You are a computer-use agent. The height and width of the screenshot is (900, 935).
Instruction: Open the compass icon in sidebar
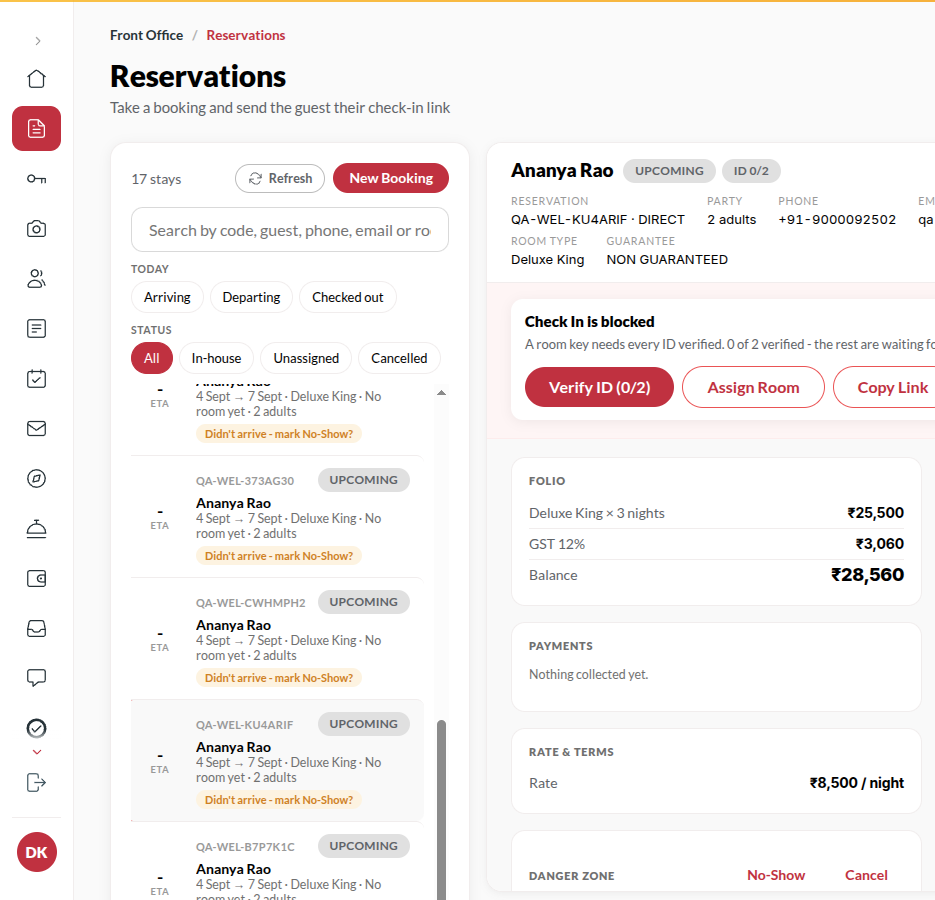coord(36,478)
